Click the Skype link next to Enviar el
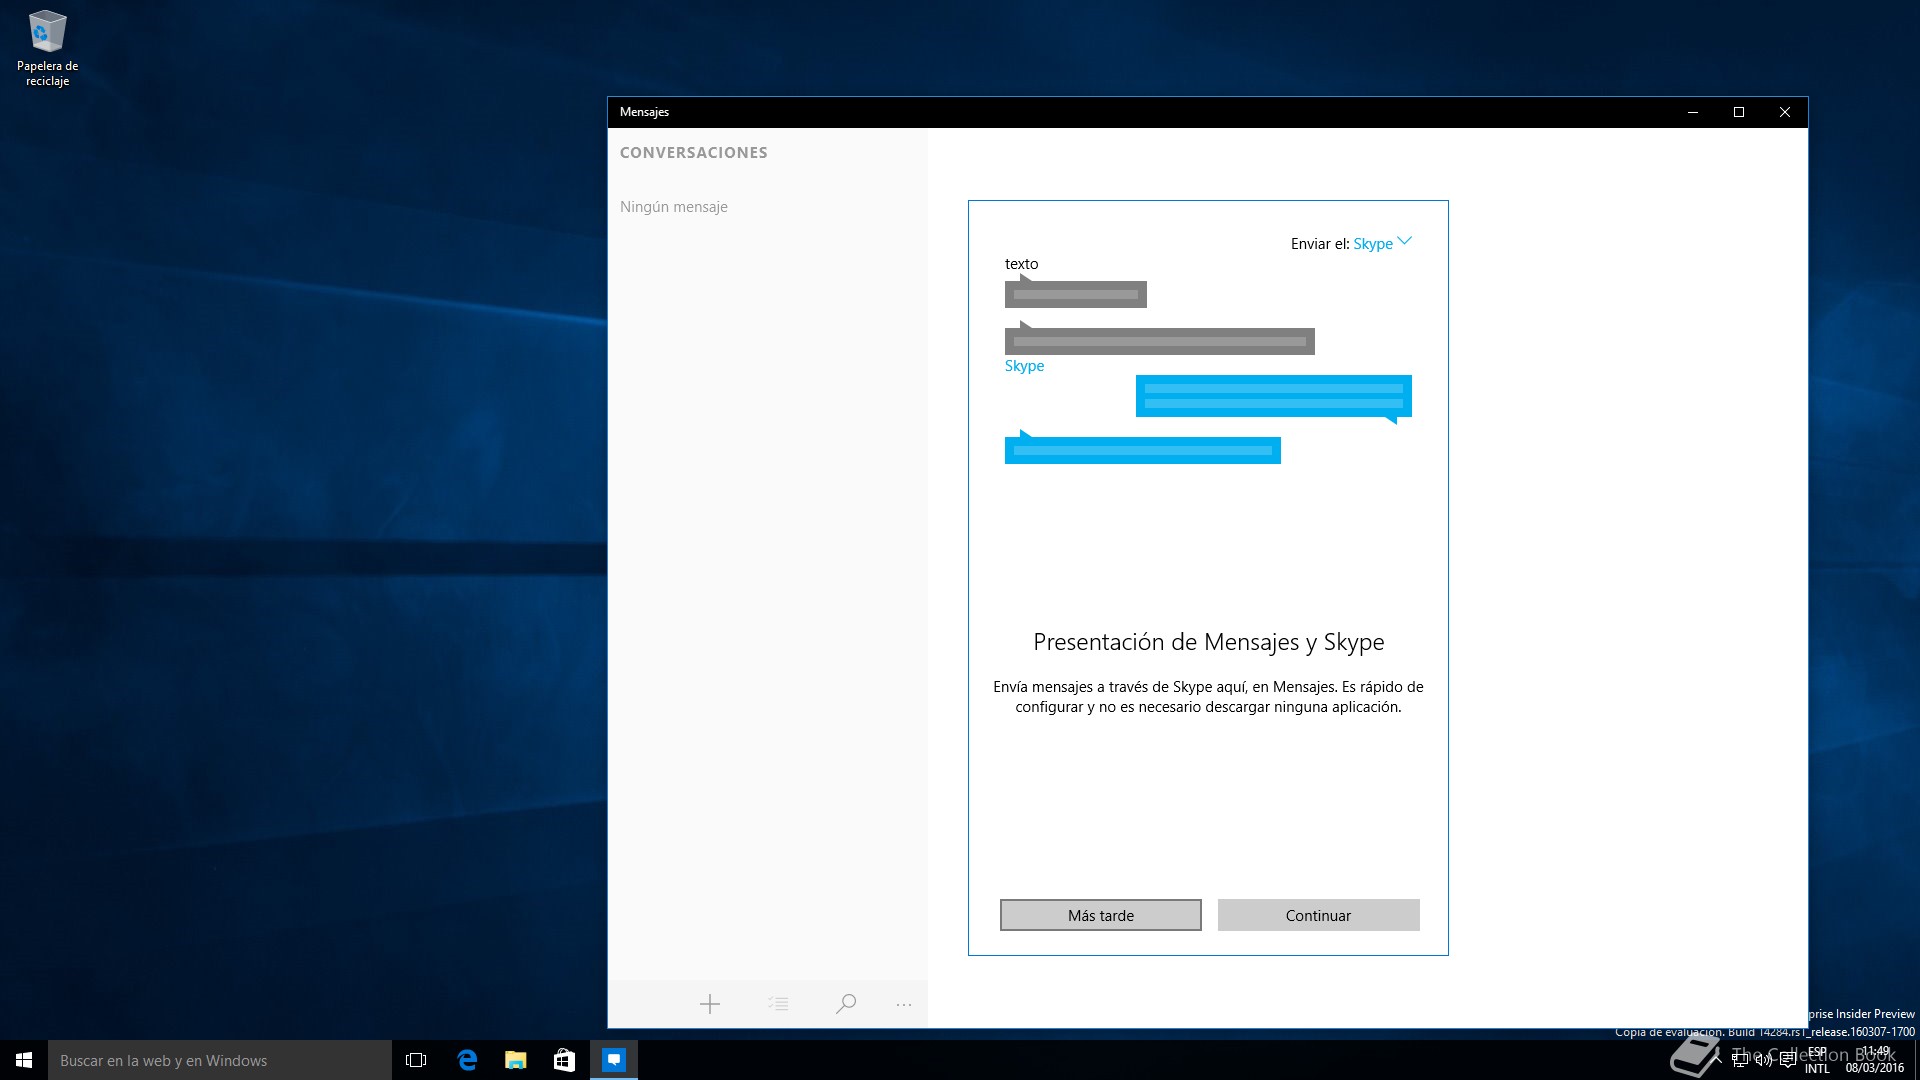Image resolution: width=1920 pixels, height=1080 pixels. [x=1373, y=244]
